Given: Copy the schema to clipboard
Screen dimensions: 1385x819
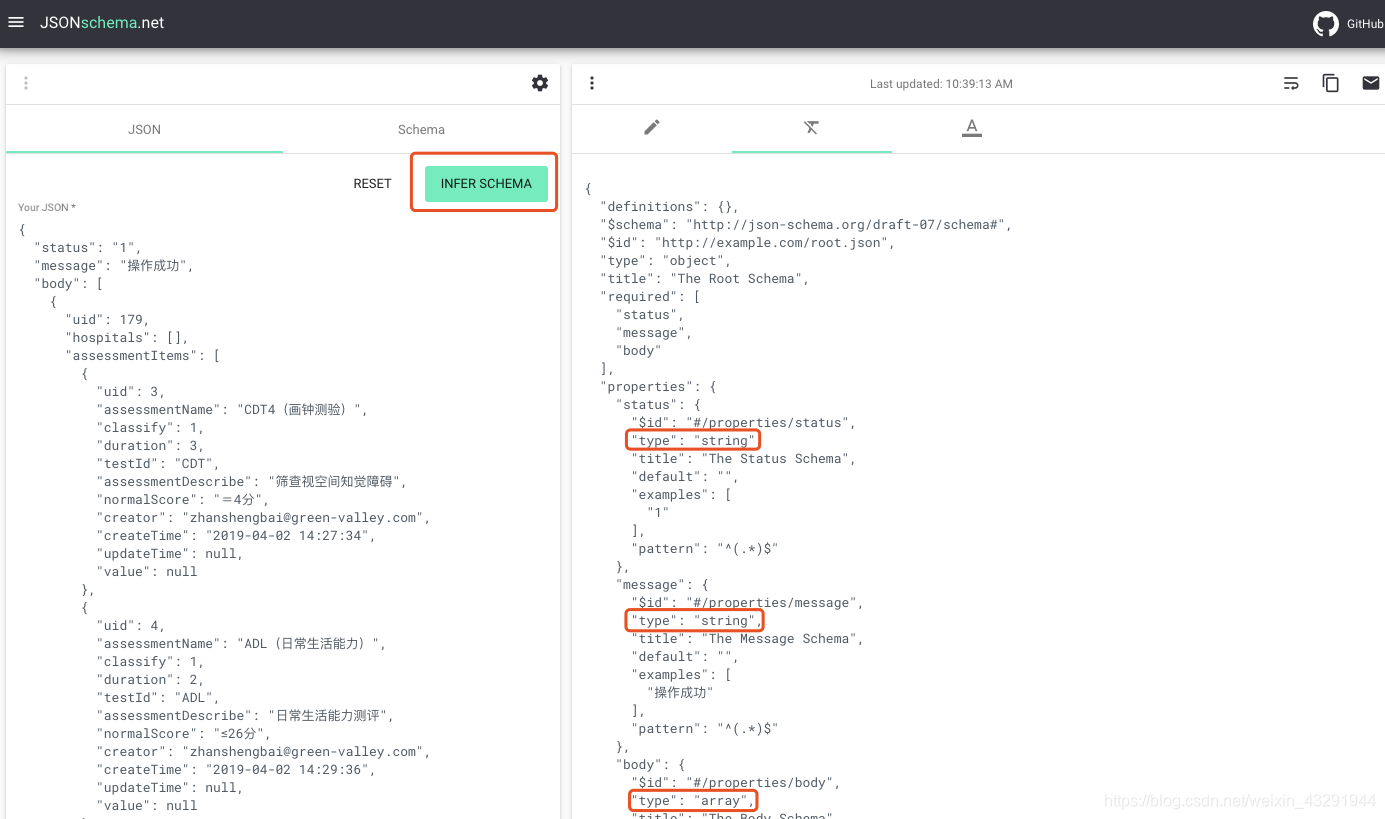Looking at the screenshot, I should coord(1331,83).
